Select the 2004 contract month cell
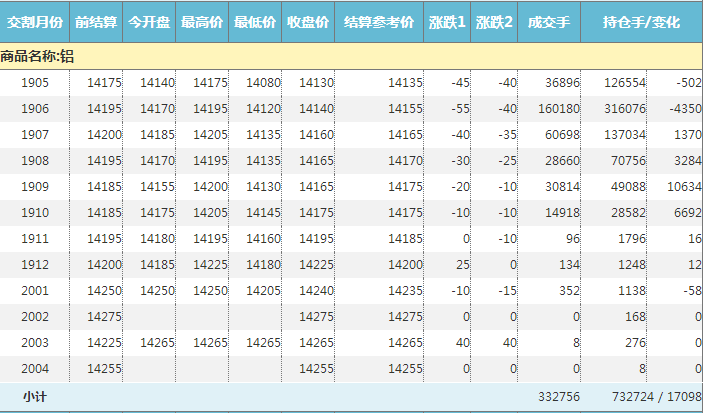The image size is (703, 413). pyautogui.click(x=35, y=368)
